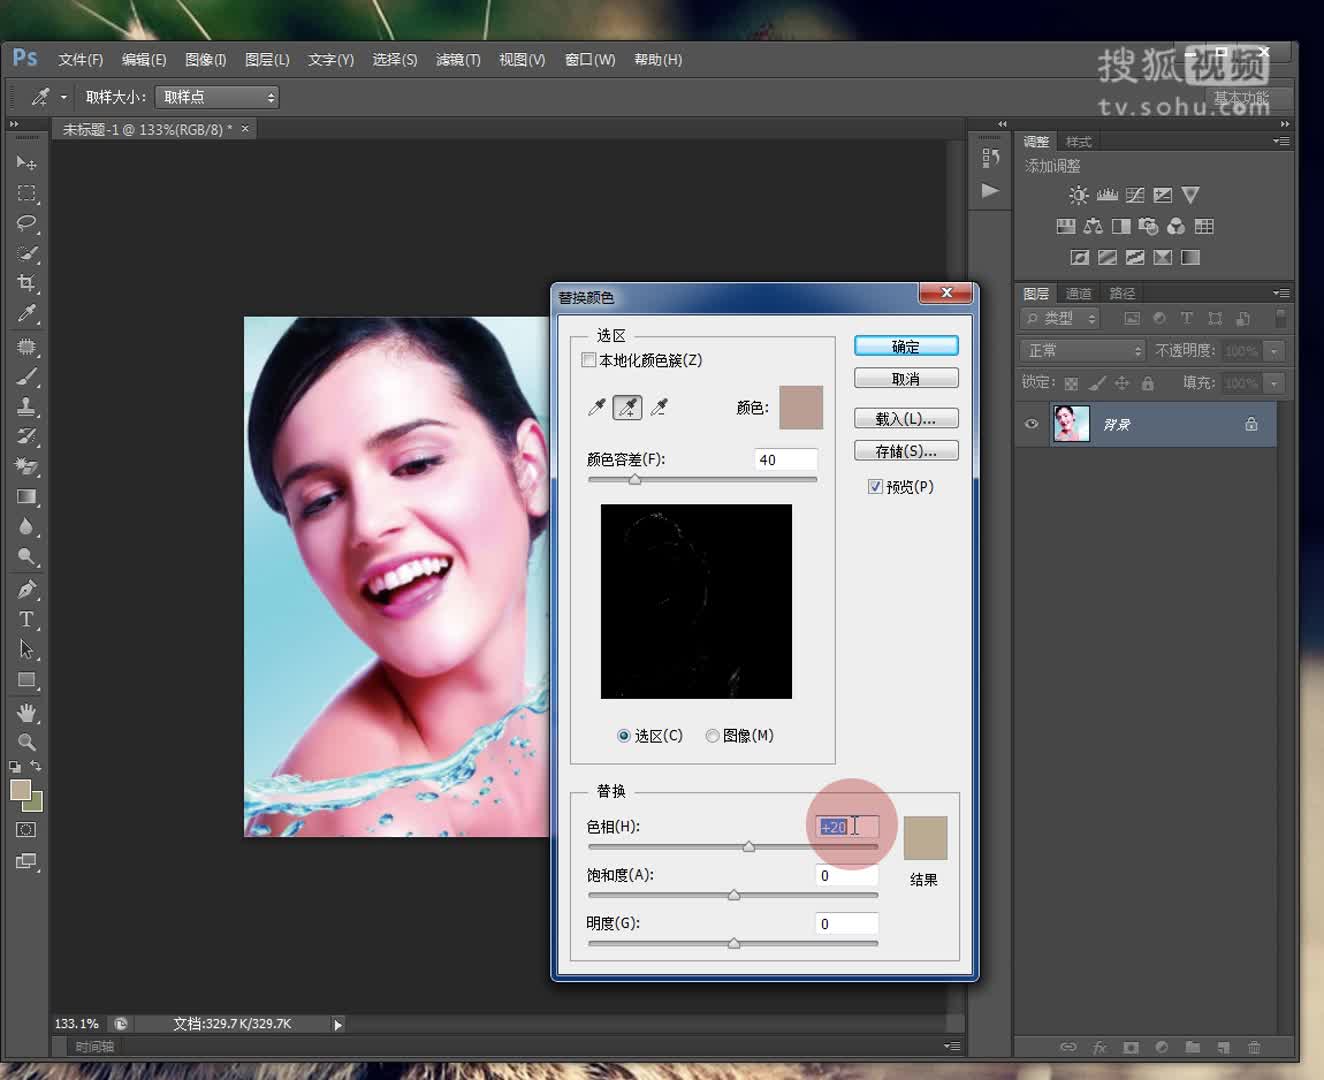This screenshot has height=1080, width=1324.
Task: Click the Vibrance adjustment icon
Action: click(x=1190, y=195)
